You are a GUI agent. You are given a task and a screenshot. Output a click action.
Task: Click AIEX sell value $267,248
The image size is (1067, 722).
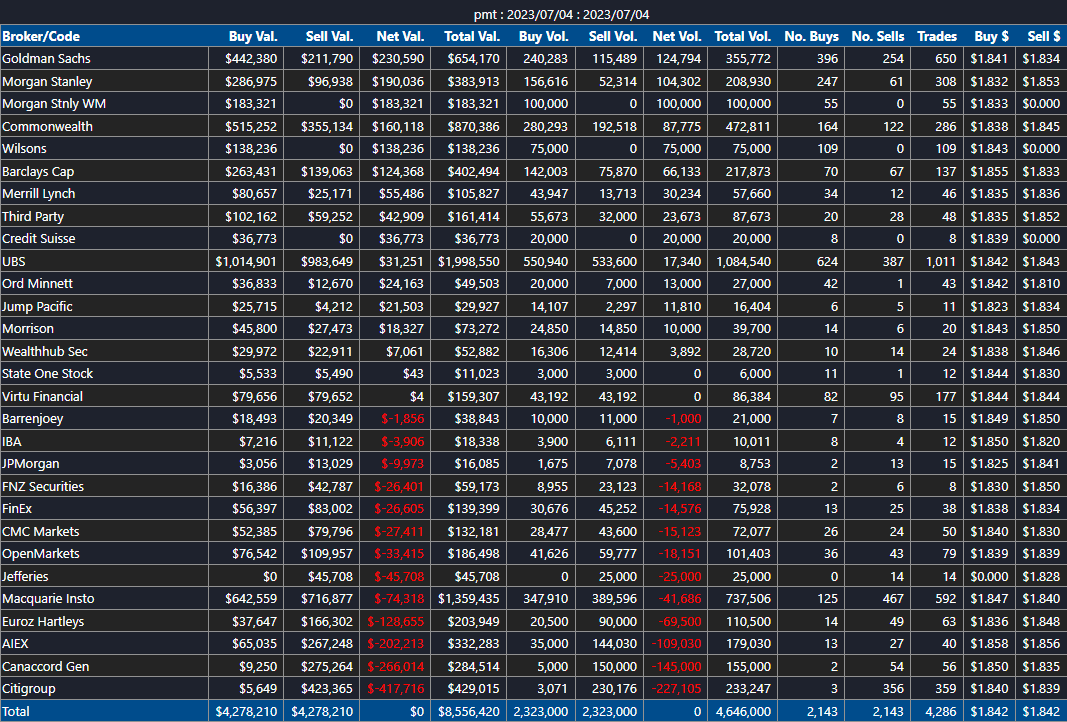point(327,643)
